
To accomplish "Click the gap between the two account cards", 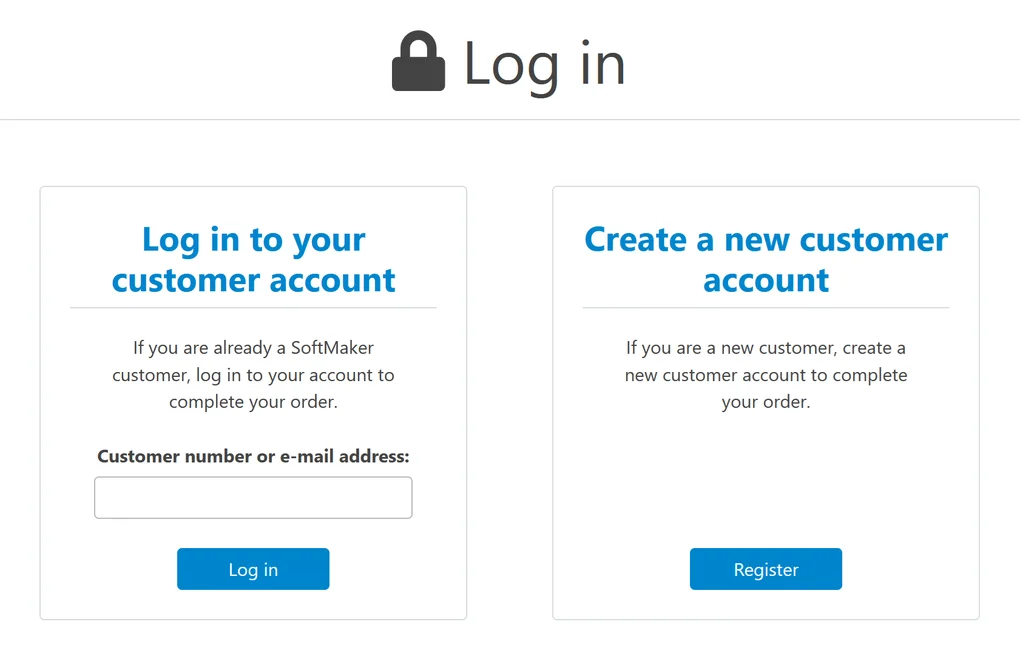I will [x=510, y=400].
